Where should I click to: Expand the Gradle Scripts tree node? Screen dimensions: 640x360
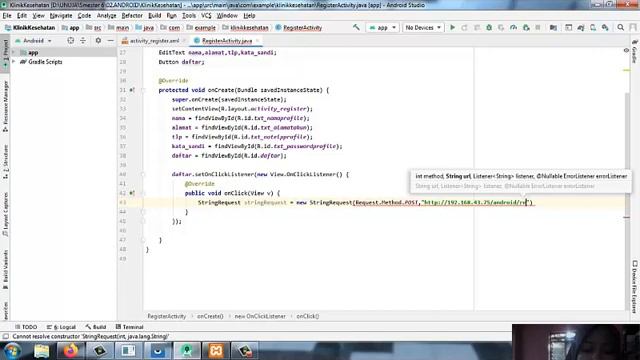[x=14, y=62]
